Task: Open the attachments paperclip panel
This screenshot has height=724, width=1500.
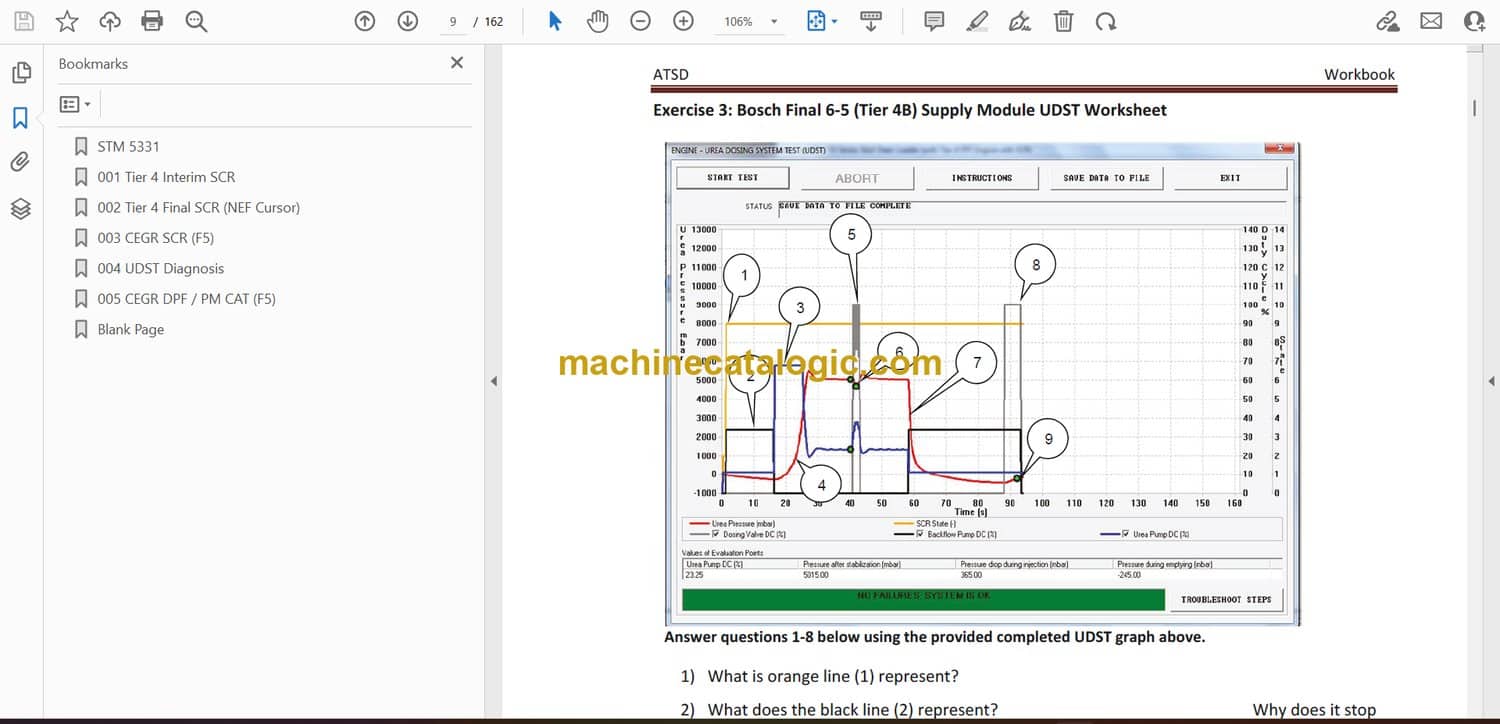Action: click(20, 162)
